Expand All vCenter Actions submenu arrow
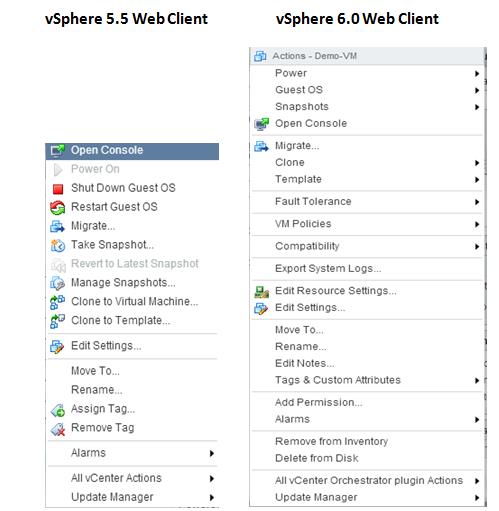The image size is (499, 511). (x=212, y=479)
